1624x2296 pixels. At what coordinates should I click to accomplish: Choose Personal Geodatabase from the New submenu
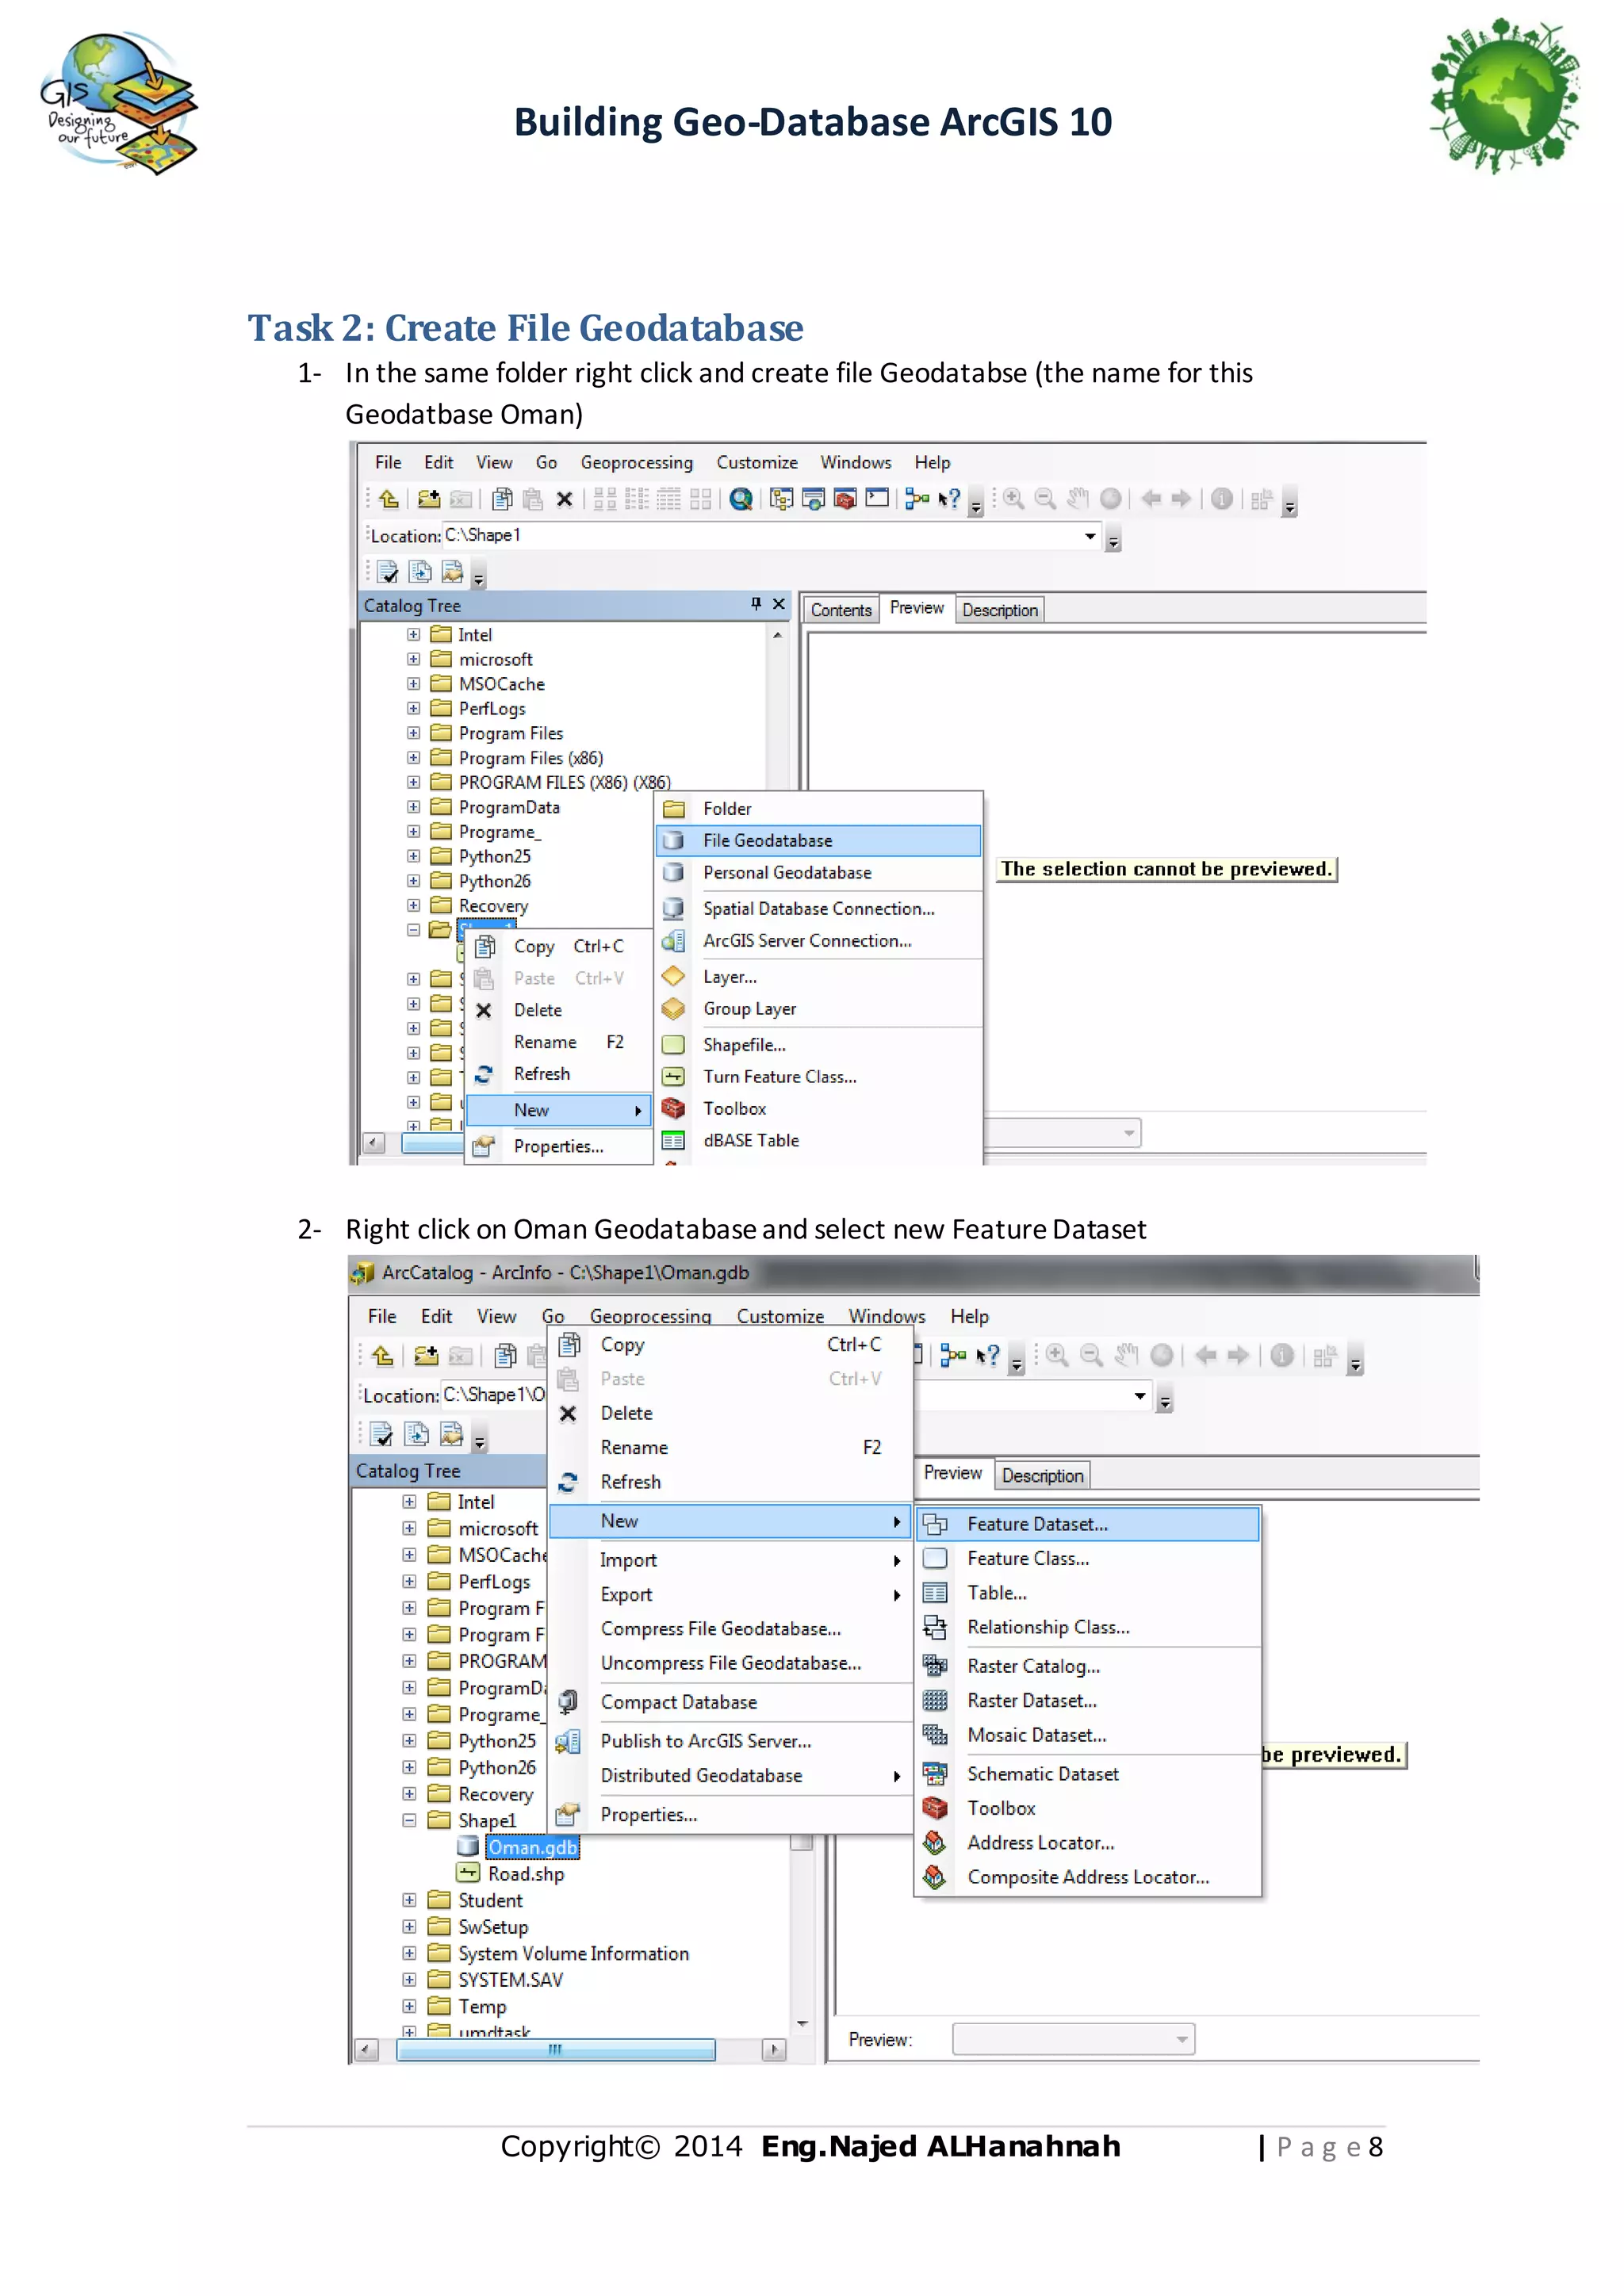click(818, 873)
